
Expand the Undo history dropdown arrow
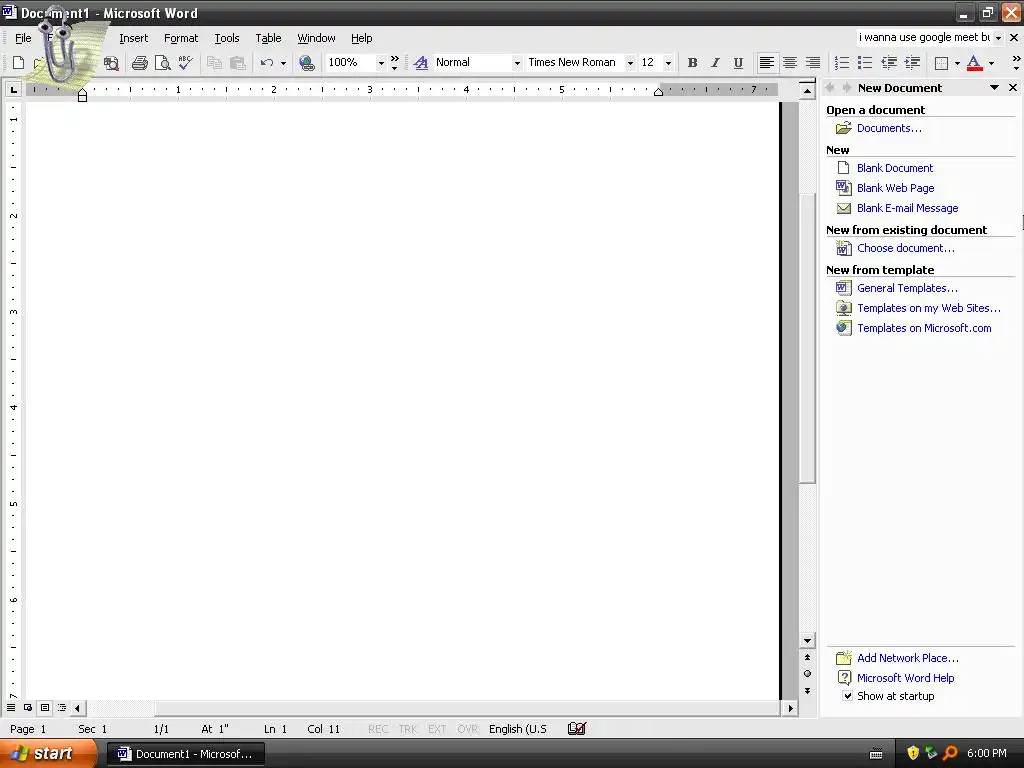283,63
